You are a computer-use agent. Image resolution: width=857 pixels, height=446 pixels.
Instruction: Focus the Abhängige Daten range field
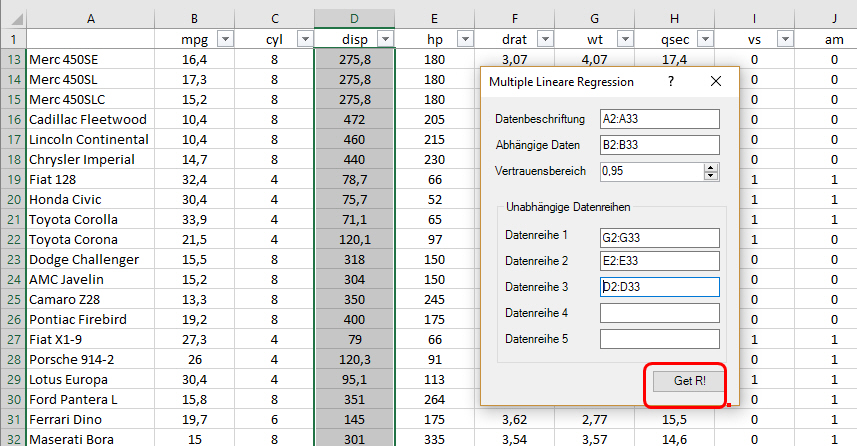(659, 145)
